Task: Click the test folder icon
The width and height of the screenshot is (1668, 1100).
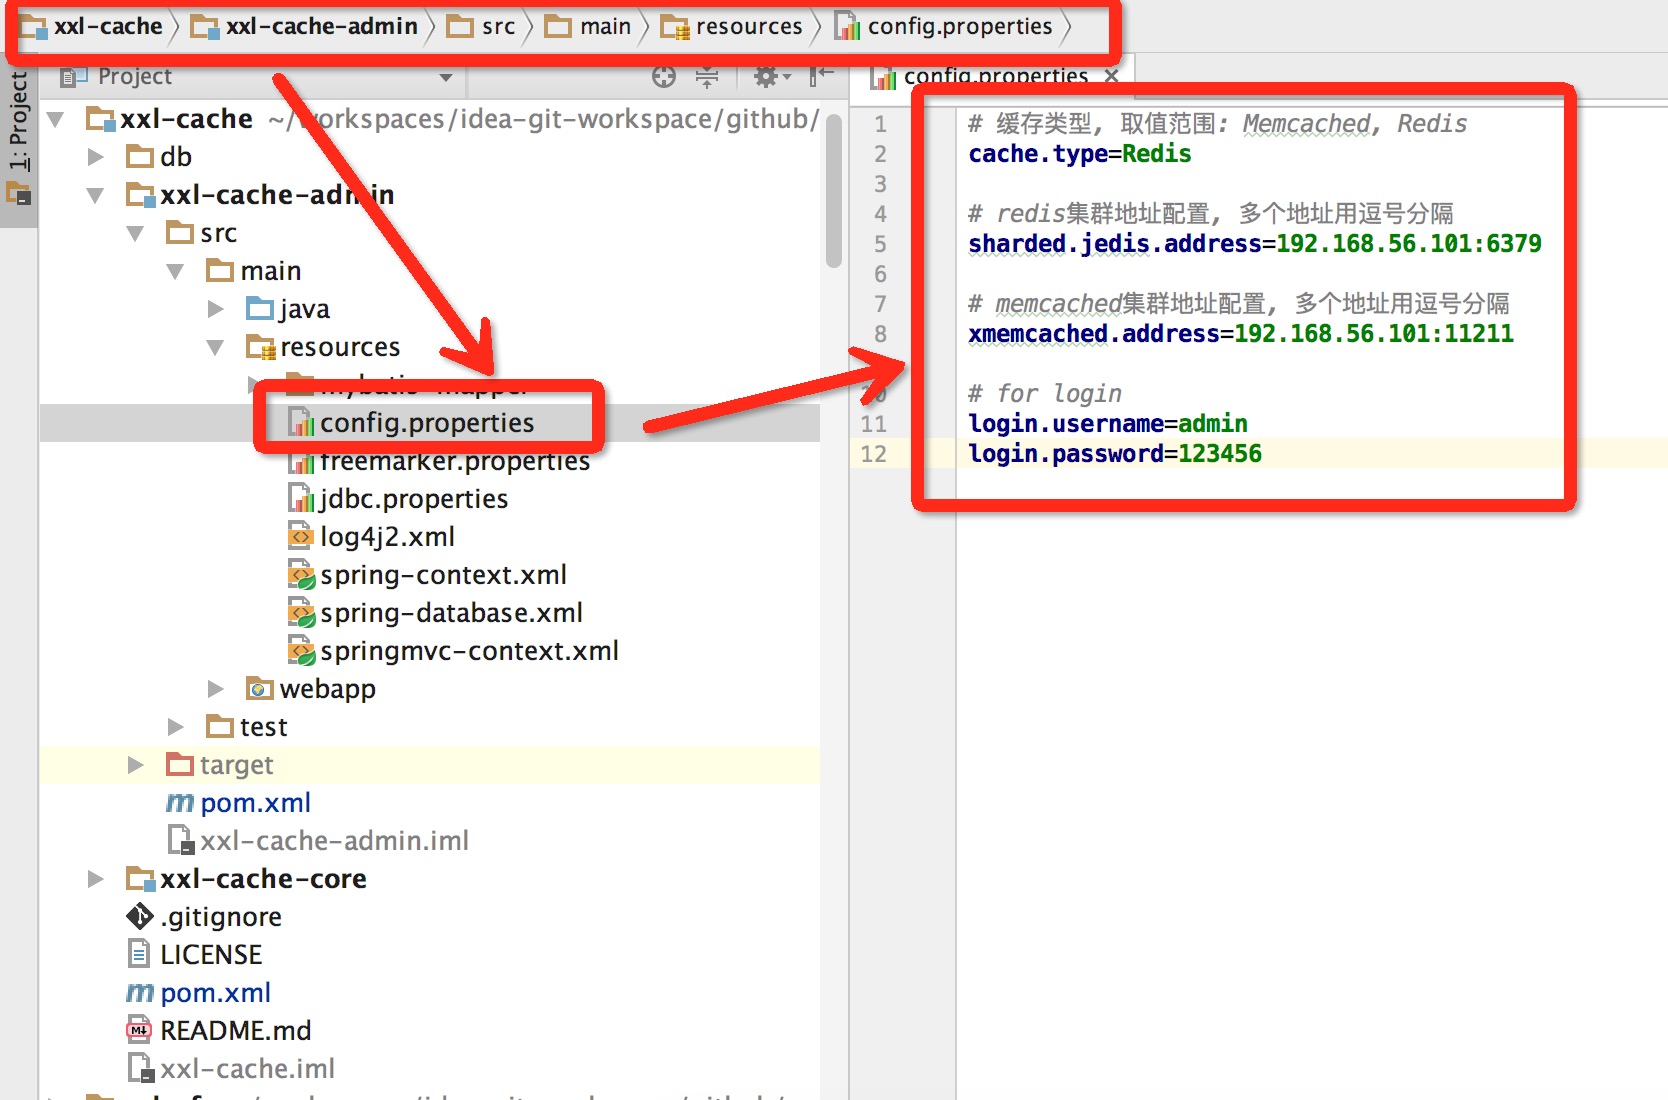Action: coord(220,727)
